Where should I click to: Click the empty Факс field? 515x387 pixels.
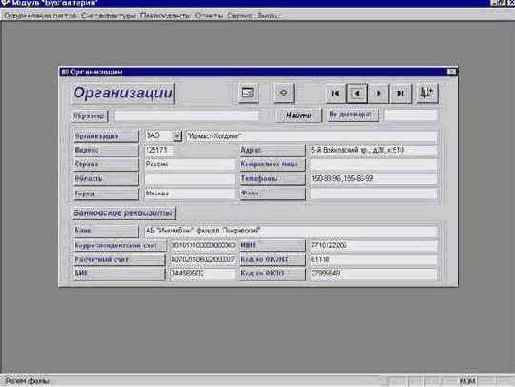point(373,194)
